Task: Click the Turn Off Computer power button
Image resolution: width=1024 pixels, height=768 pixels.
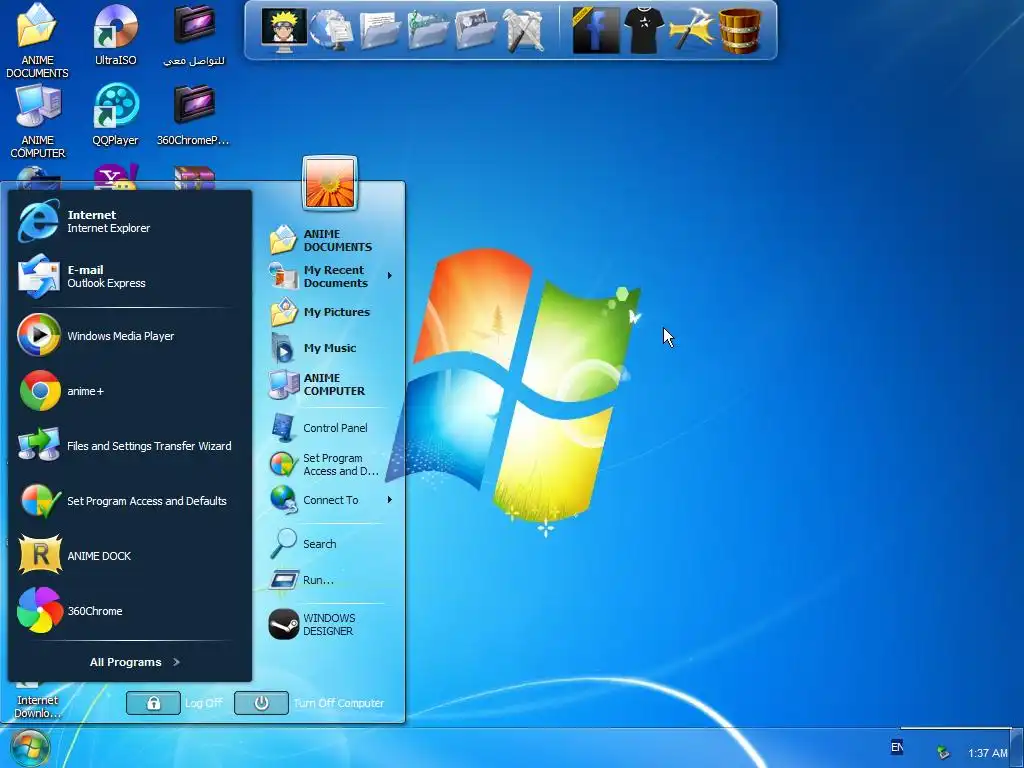Action: tap(261, 703)
